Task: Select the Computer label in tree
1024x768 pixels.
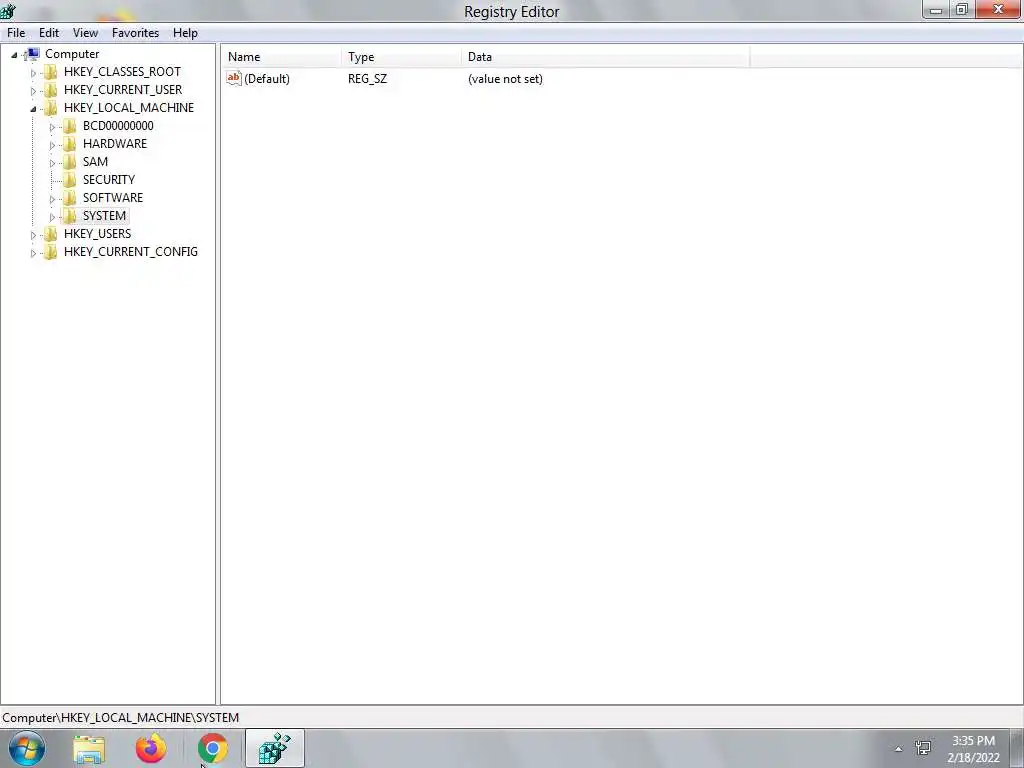Action: coord(72,54)
